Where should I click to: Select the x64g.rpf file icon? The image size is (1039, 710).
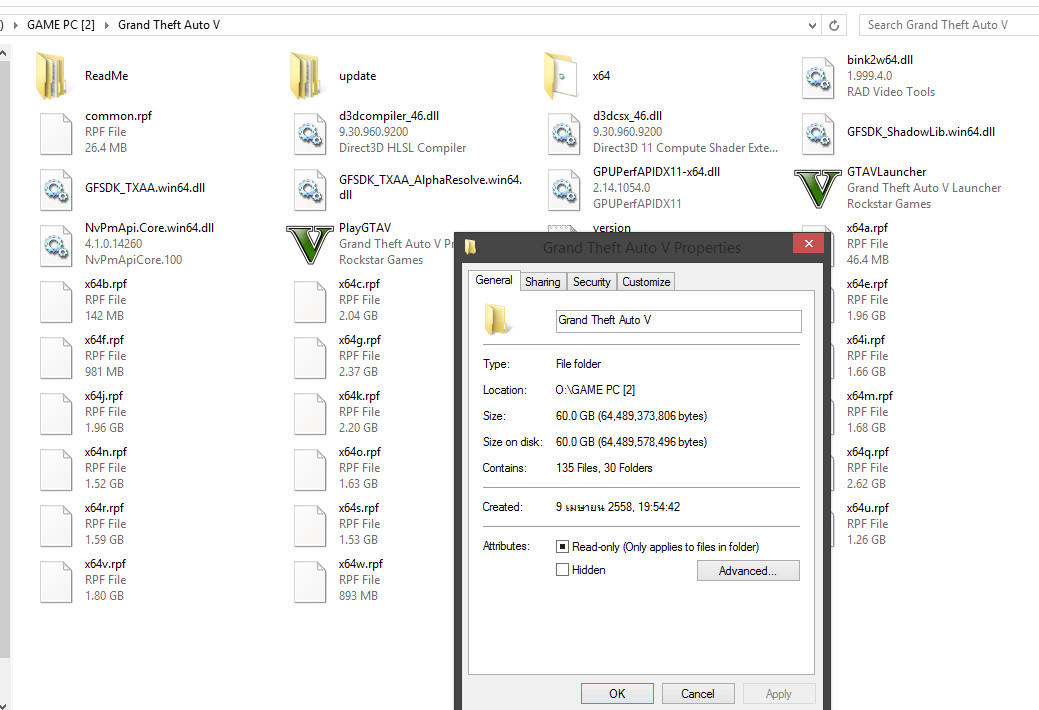(310, 357)
